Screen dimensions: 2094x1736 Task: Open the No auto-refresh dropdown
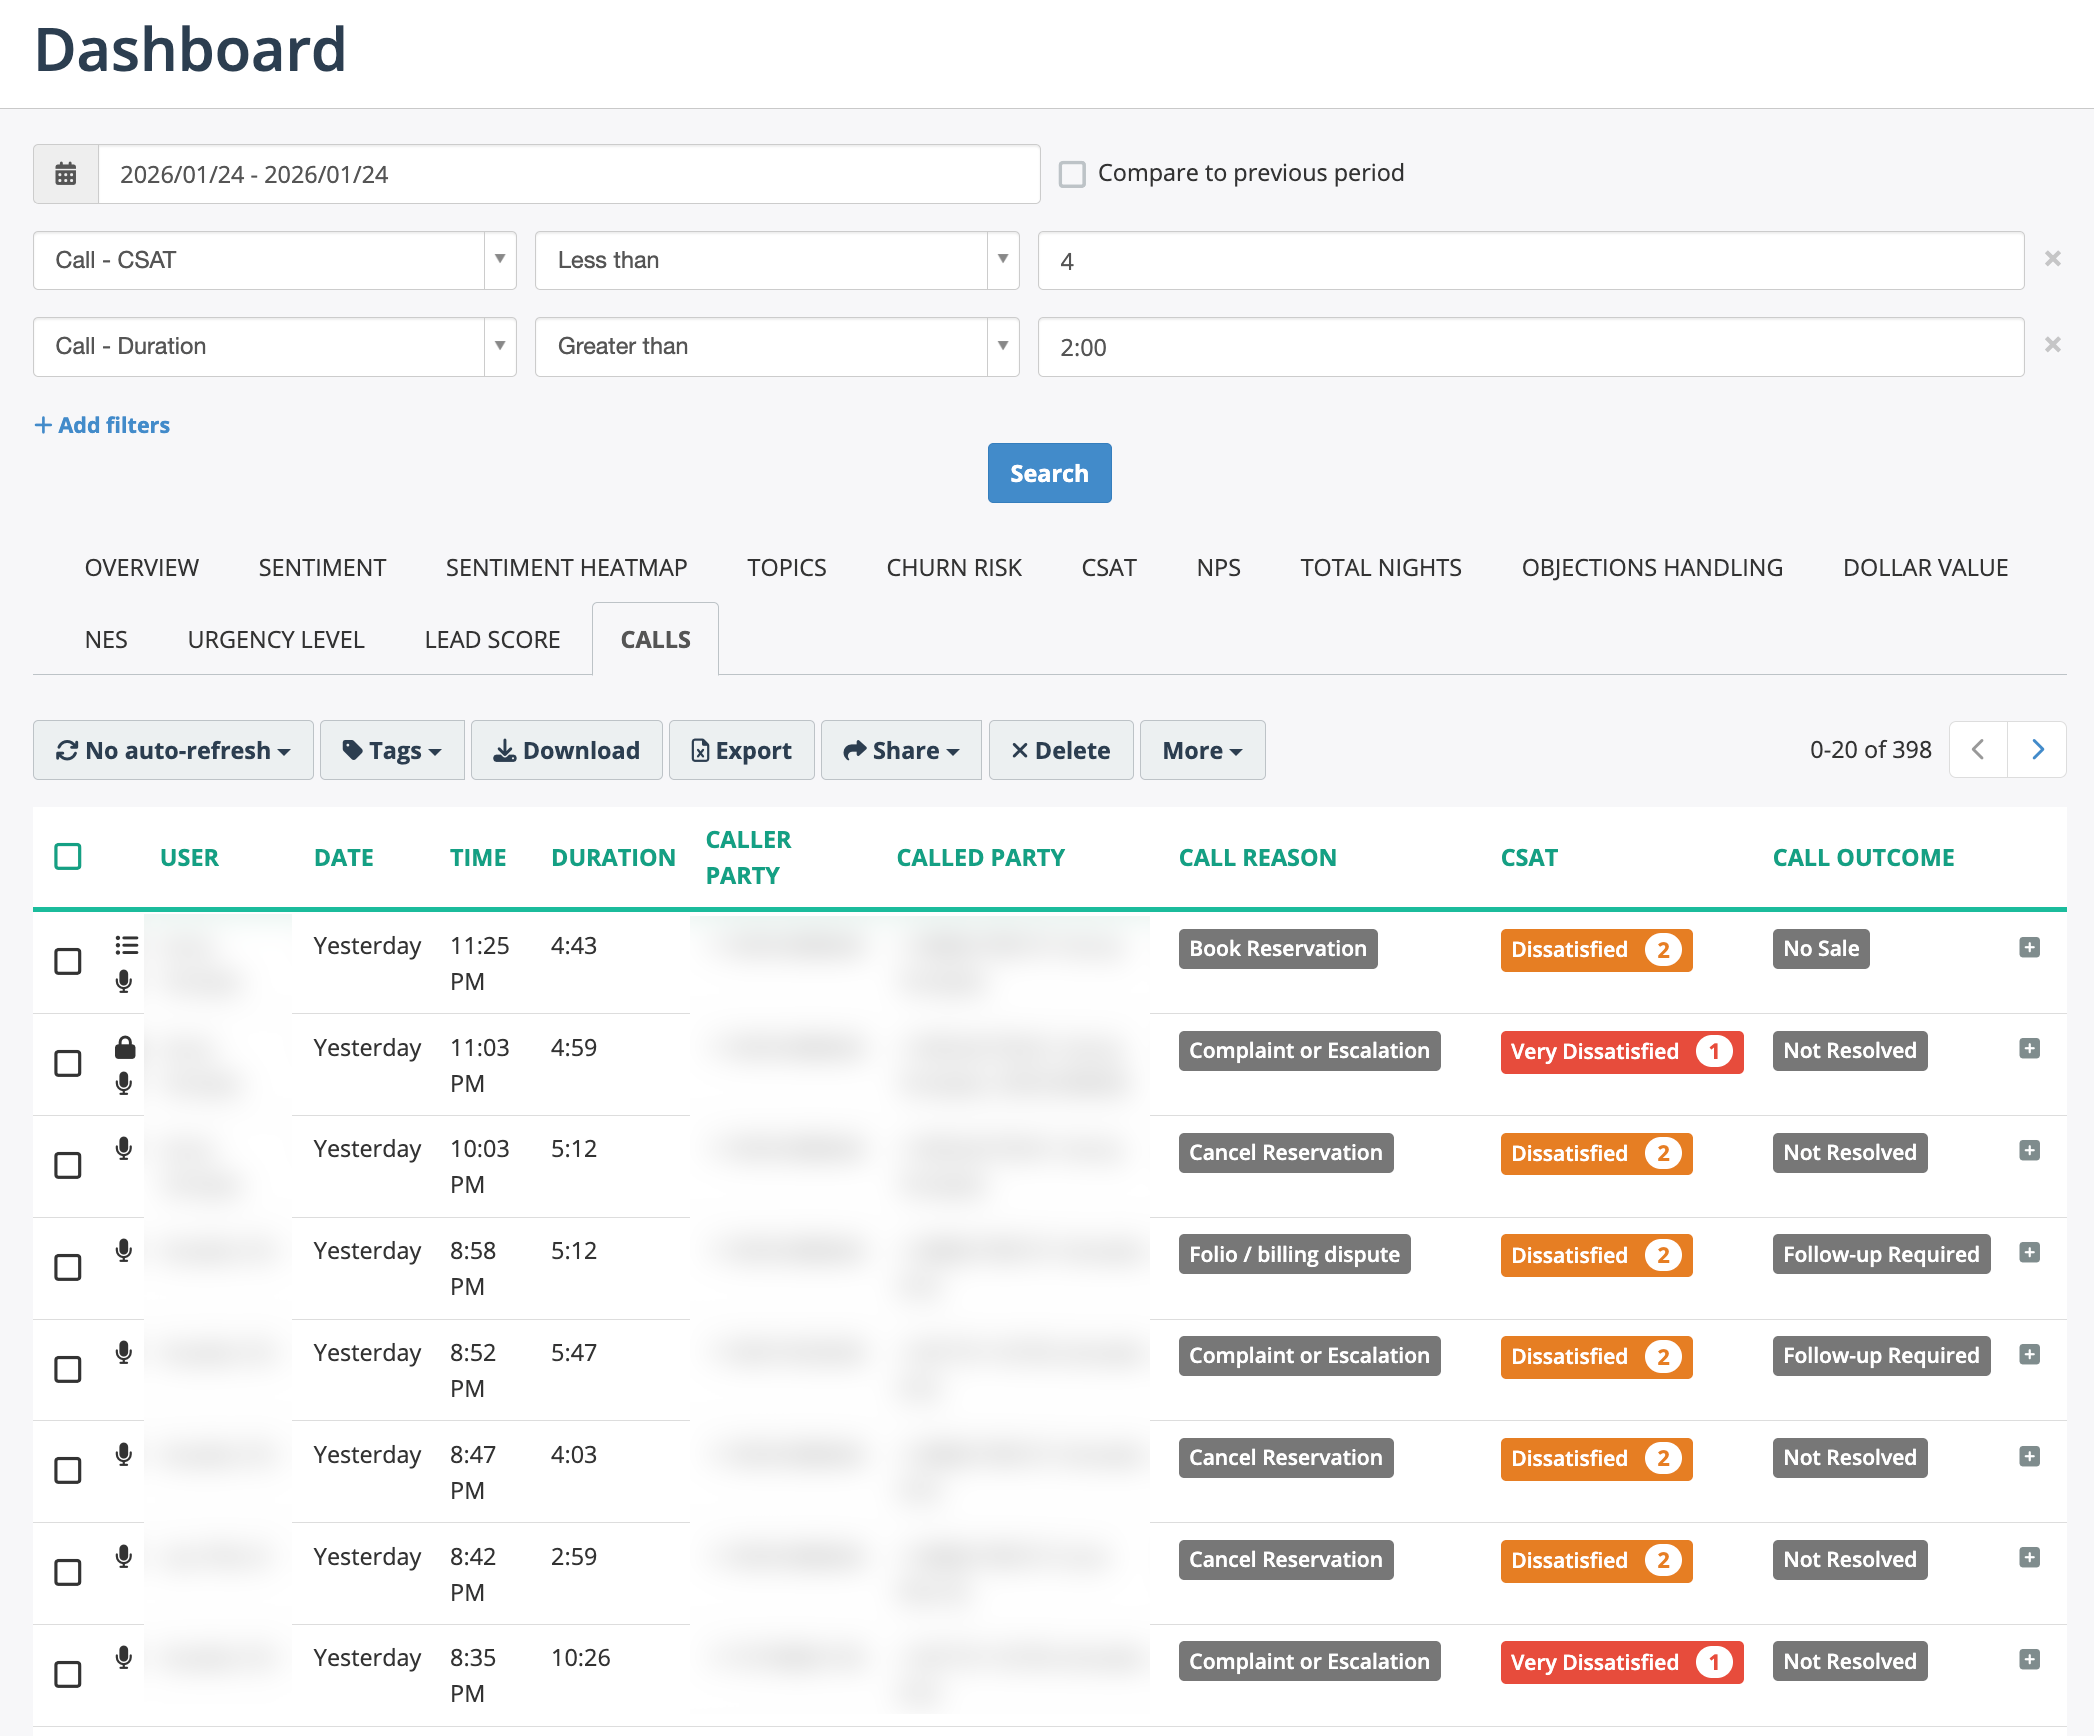(173, 750)
